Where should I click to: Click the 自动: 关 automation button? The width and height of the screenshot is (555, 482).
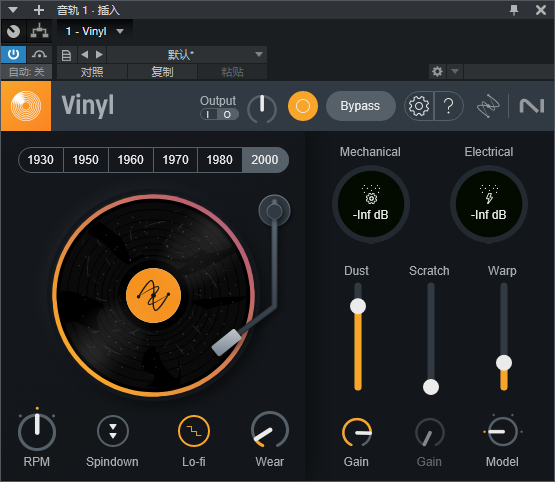pos(27,72)
